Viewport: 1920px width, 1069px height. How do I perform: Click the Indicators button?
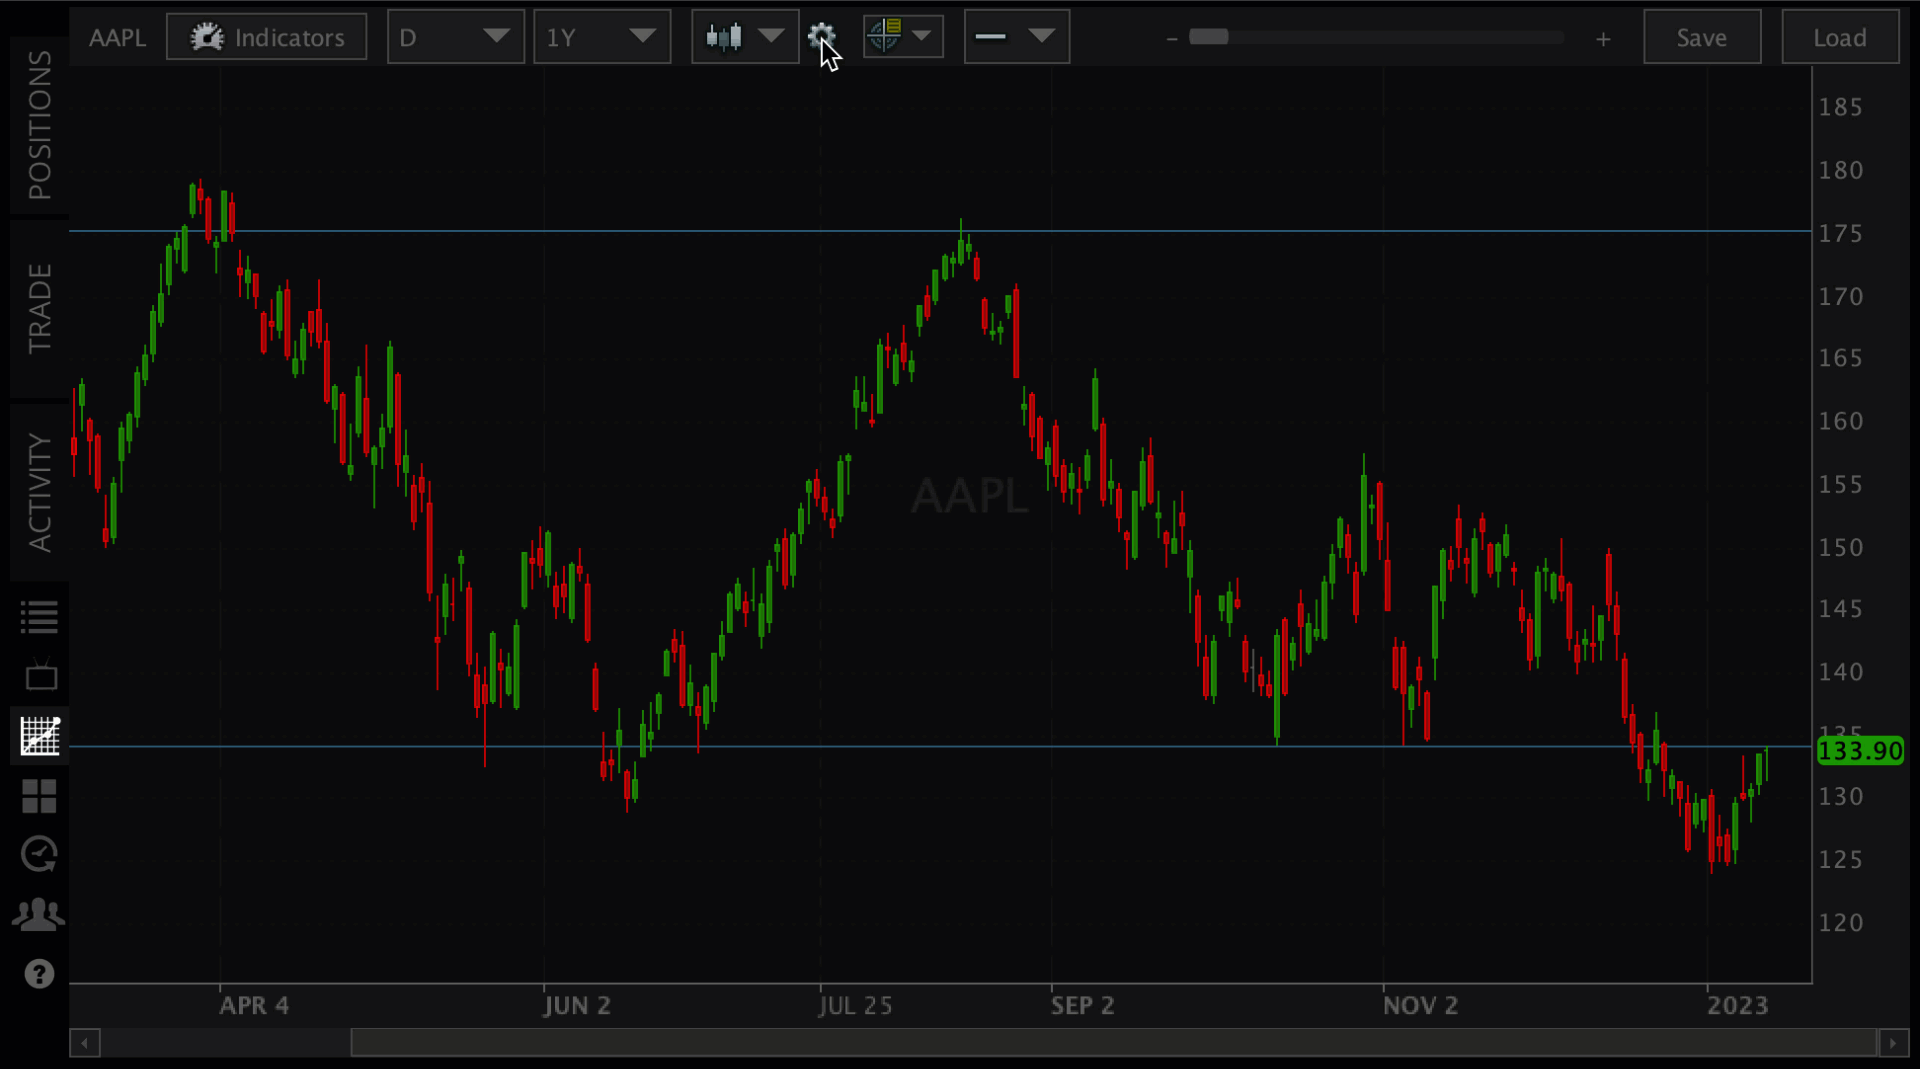(x=266, y=37)
